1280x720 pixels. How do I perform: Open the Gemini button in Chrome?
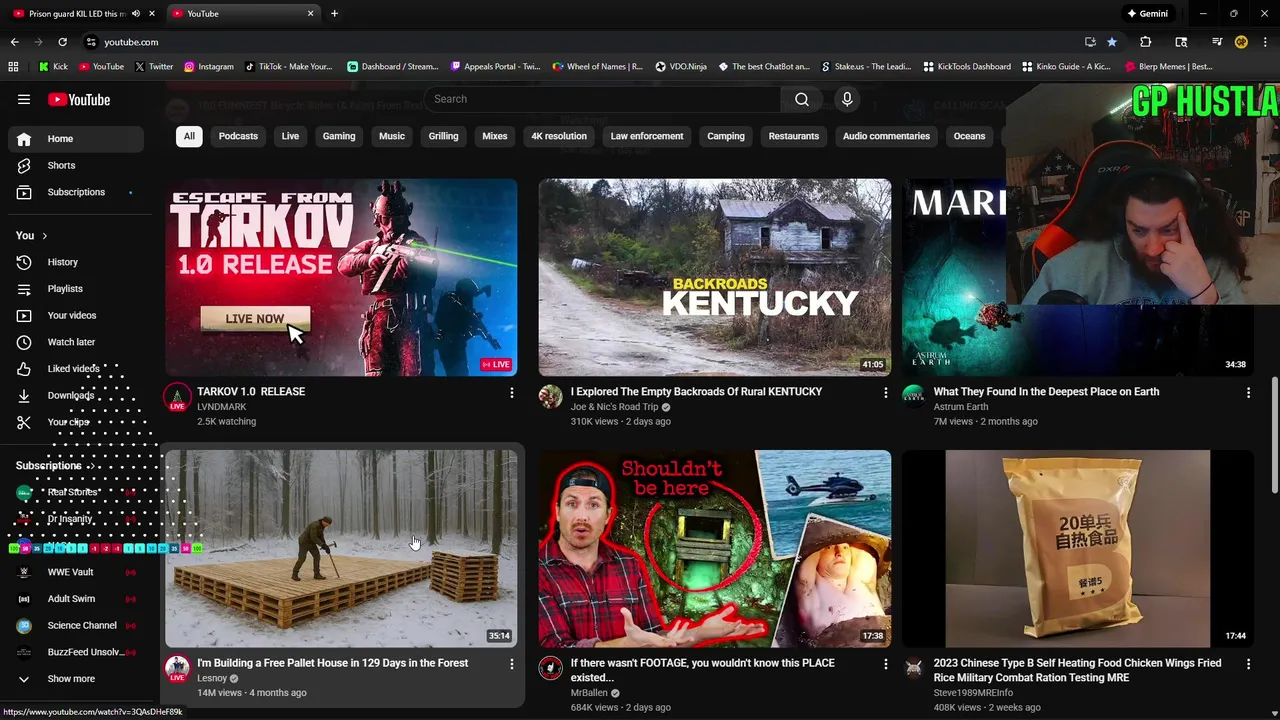(1147, 14)
